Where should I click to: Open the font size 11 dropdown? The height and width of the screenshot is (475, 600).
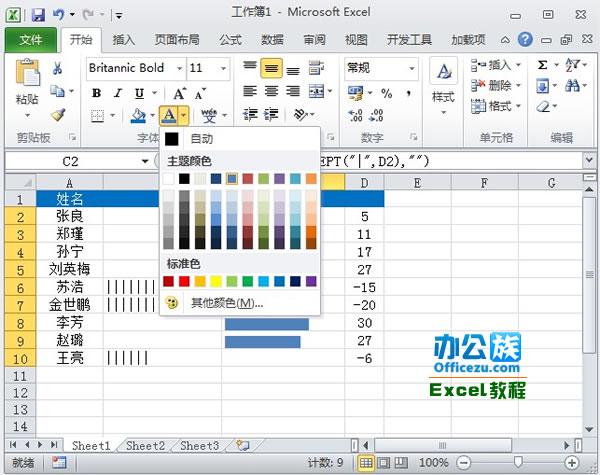point(223,69)
